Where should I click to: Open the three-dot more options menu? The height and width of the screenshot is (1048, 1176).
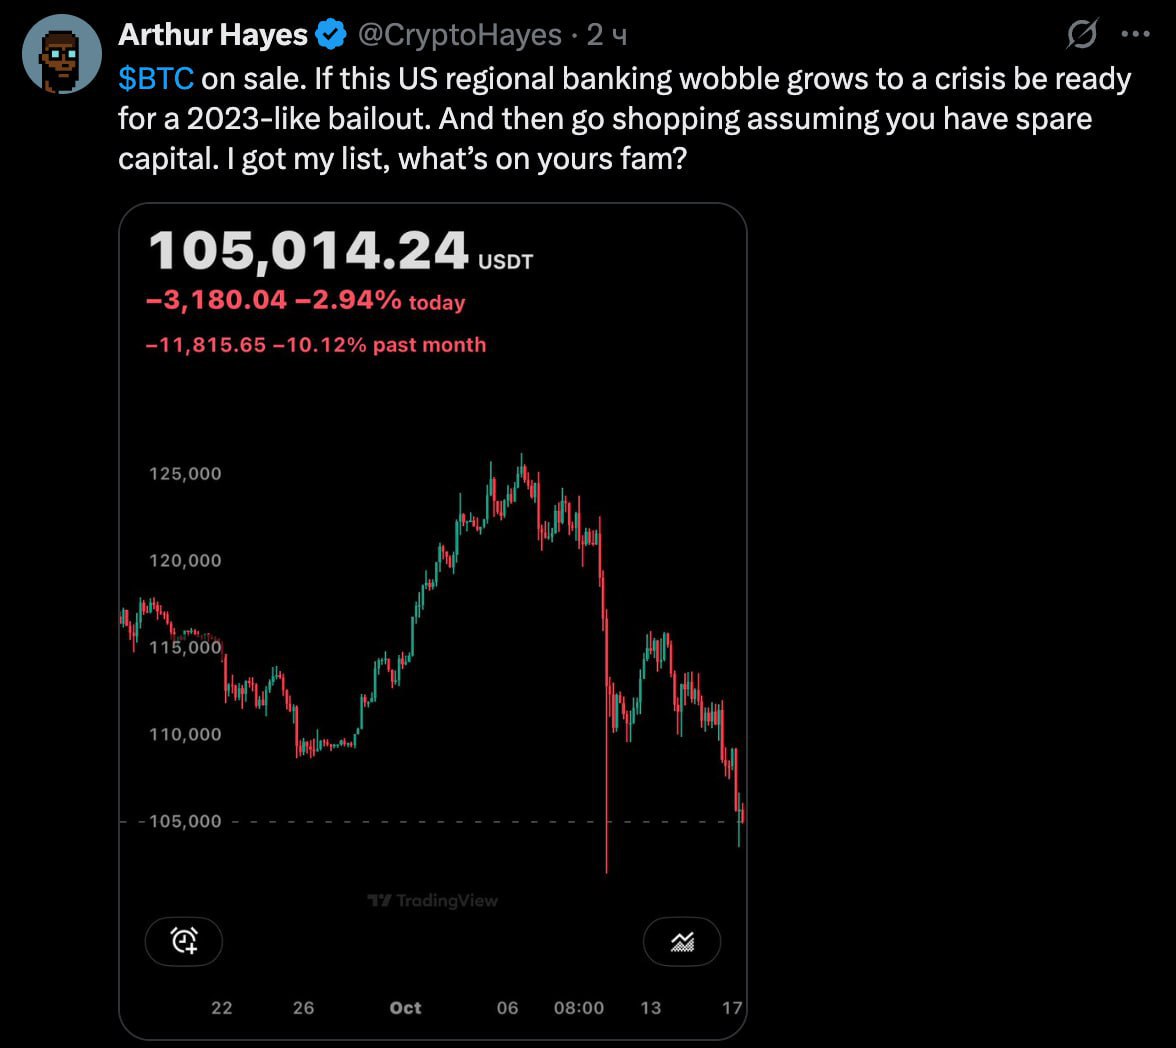[x=1136, y=36]
